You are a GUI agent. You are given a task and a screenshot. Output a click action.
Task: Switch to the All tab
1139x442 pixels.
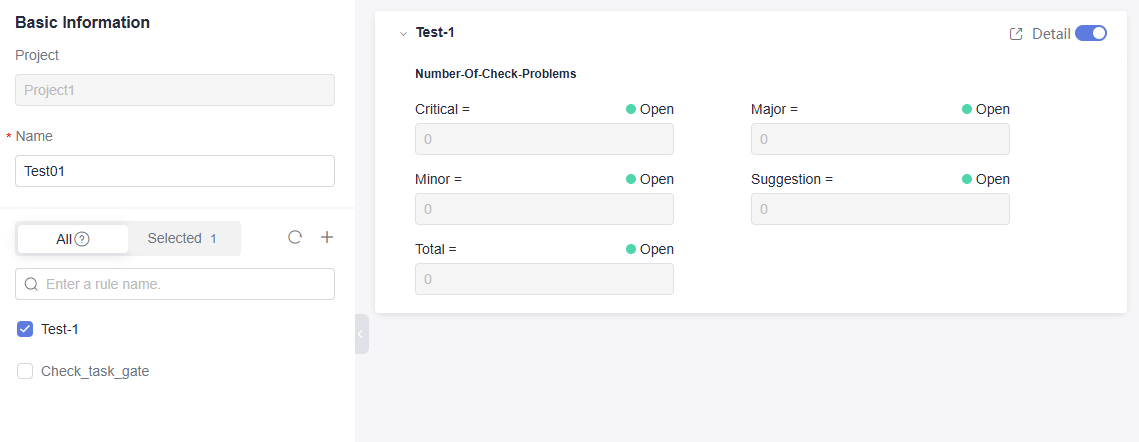[72, 239]
